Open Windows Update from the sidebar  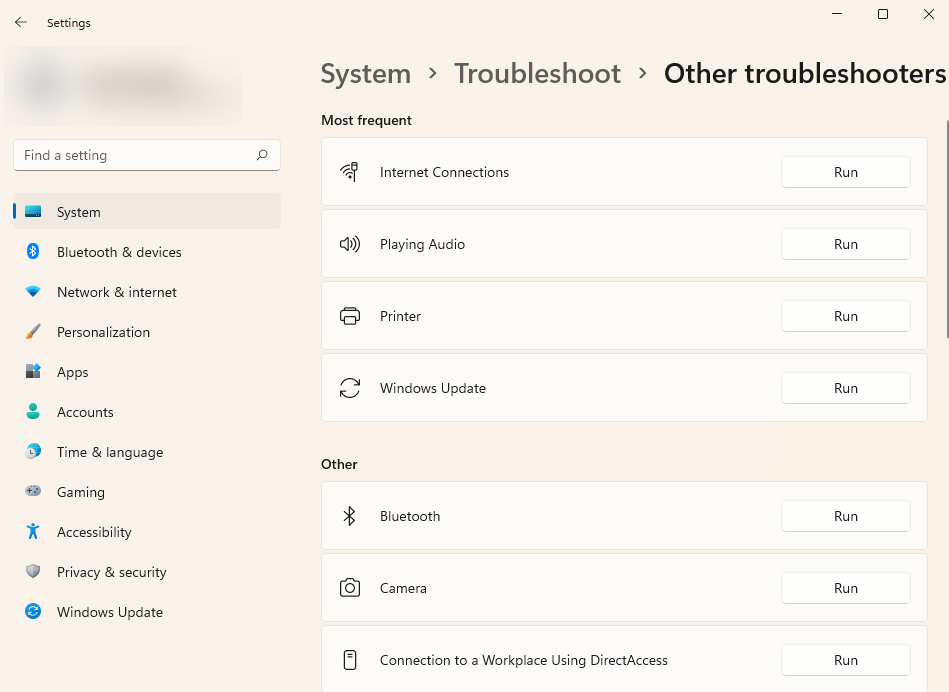(109, 612)
